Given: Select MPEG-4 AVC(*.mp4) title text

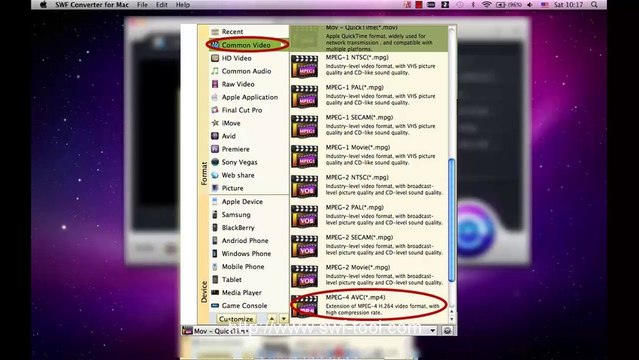Looking at the screenshot, I should point(356,297).
